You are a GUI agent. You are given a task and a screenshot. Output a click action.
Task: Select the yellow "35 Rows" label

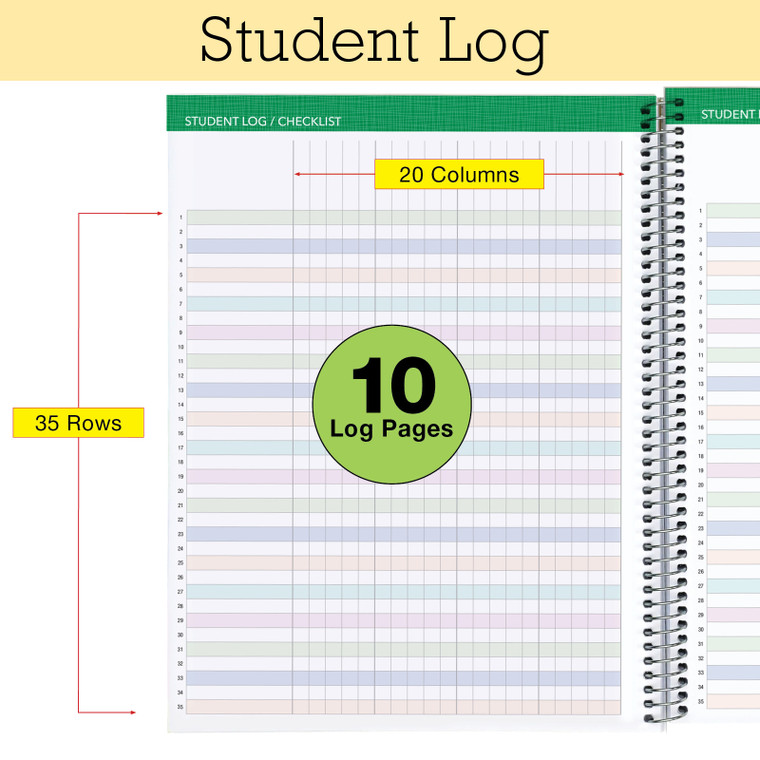(78, 423)
